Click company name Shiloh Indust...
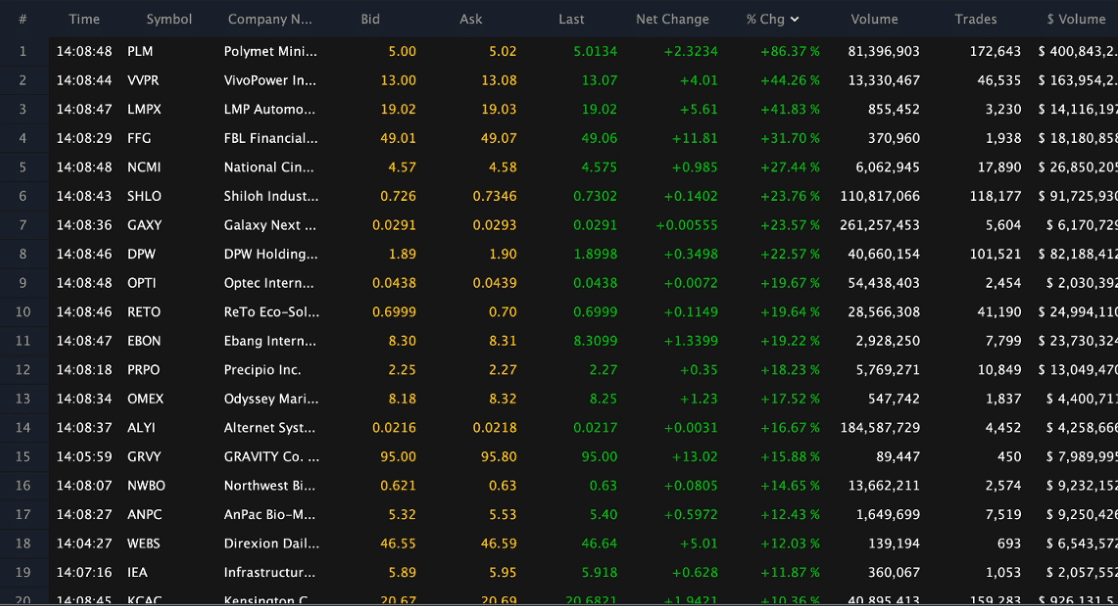 tap(271, 196)
